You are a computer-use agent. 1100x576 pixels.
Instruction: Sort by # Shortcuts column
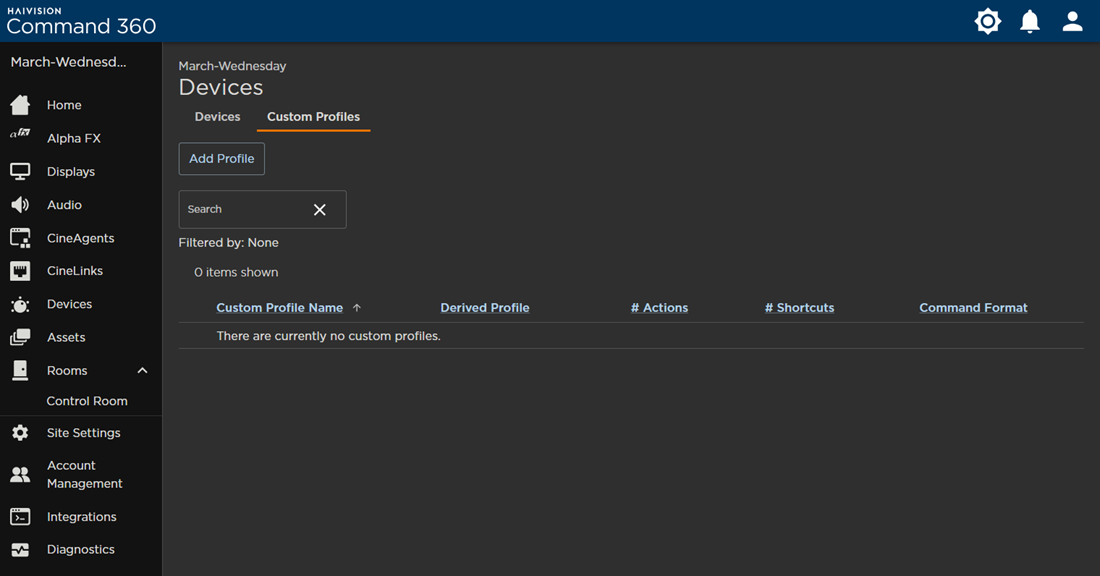pyautogui.click(x=800, y=308)
